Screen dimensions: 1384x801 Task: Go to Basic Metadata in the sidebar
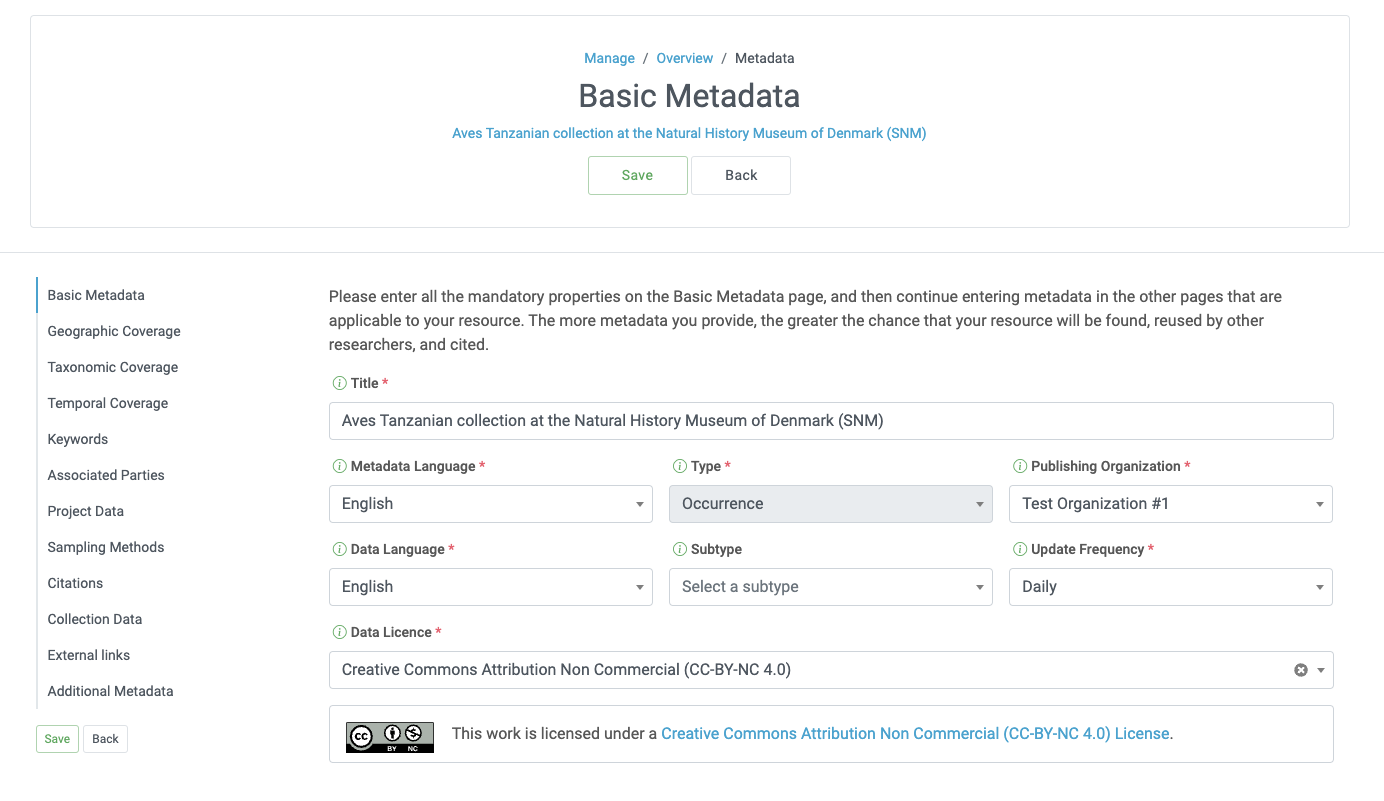[x=96, y=295]
